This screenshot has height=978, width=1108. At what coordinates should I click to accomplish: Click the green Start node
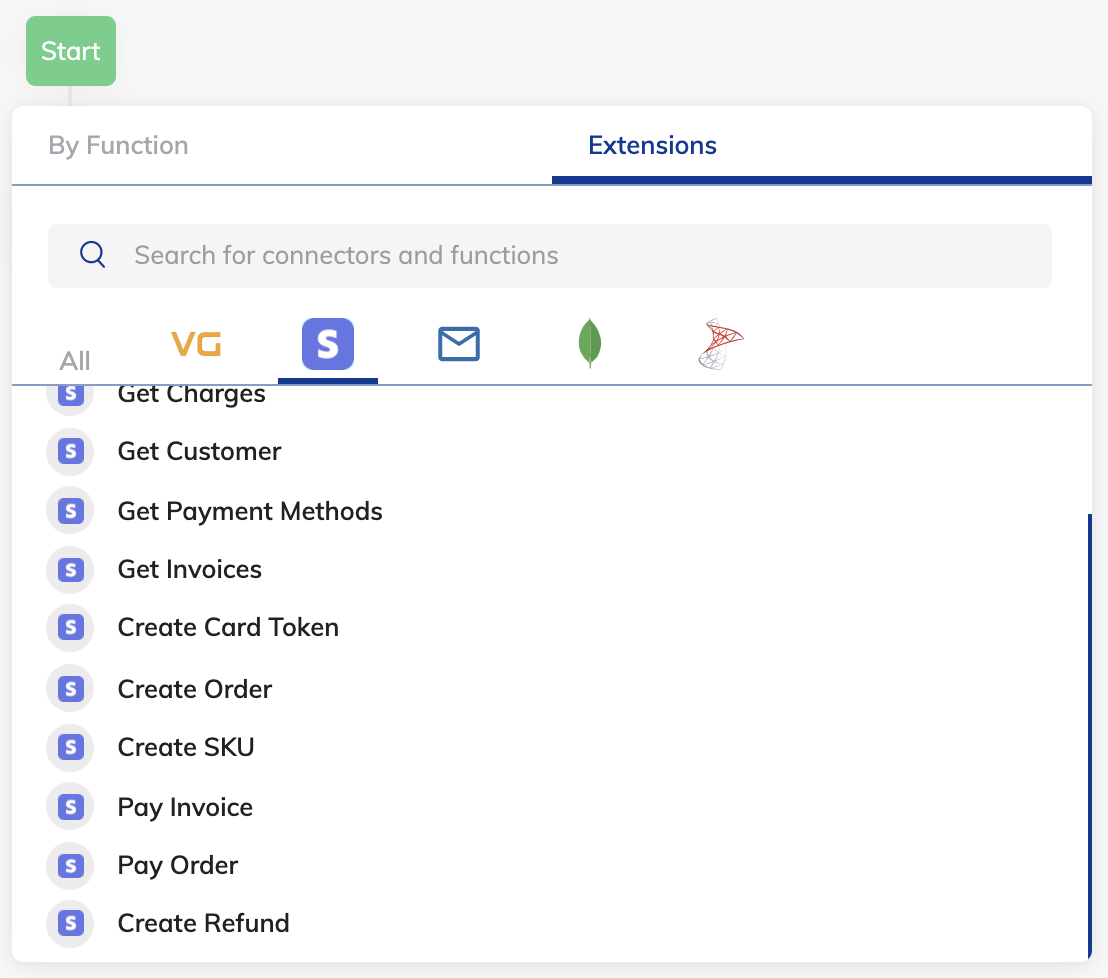(71, 51)
